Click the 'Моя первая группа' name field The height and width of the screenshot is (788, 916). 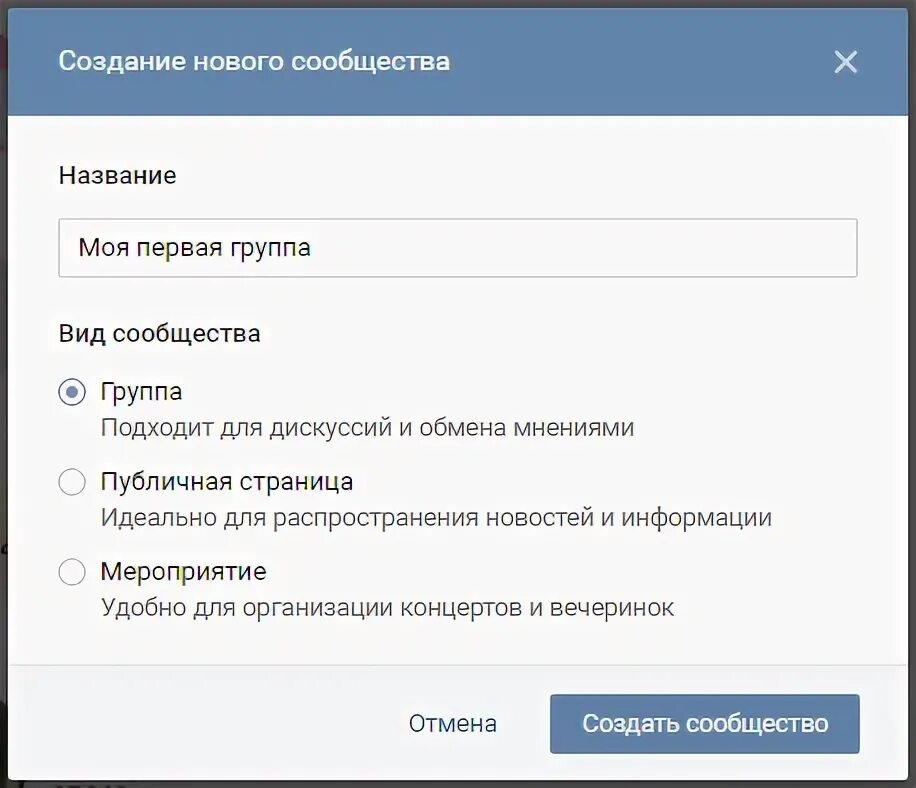(x=458, y=248)
